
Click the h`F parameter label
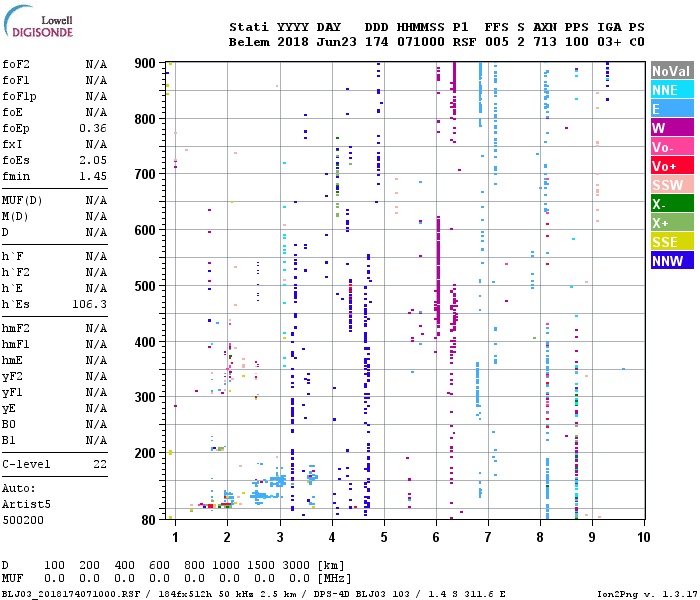coord(12,256)
